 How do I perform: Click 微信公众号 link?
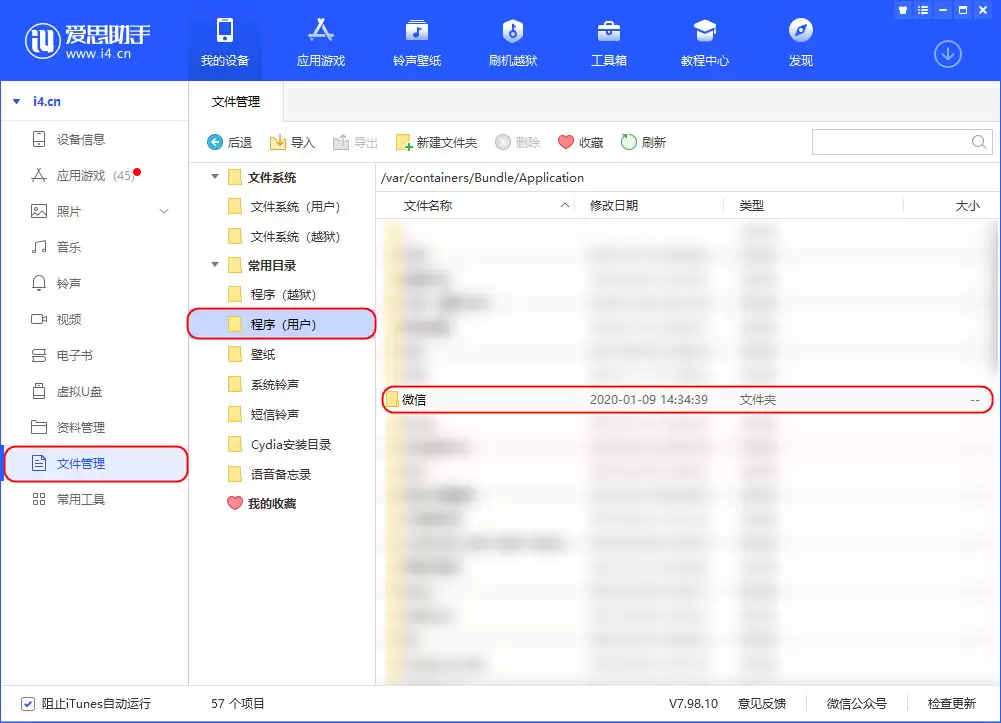(857, 704)
